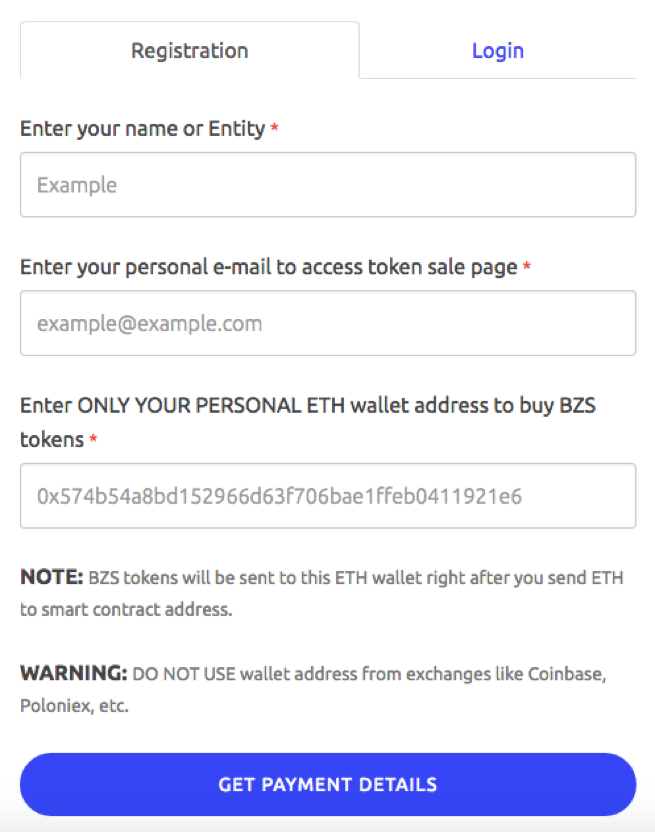Screen dimensions: 655x832
Task: Click the words "BZS tokens" in the wallet label
Action: point(560,405)
